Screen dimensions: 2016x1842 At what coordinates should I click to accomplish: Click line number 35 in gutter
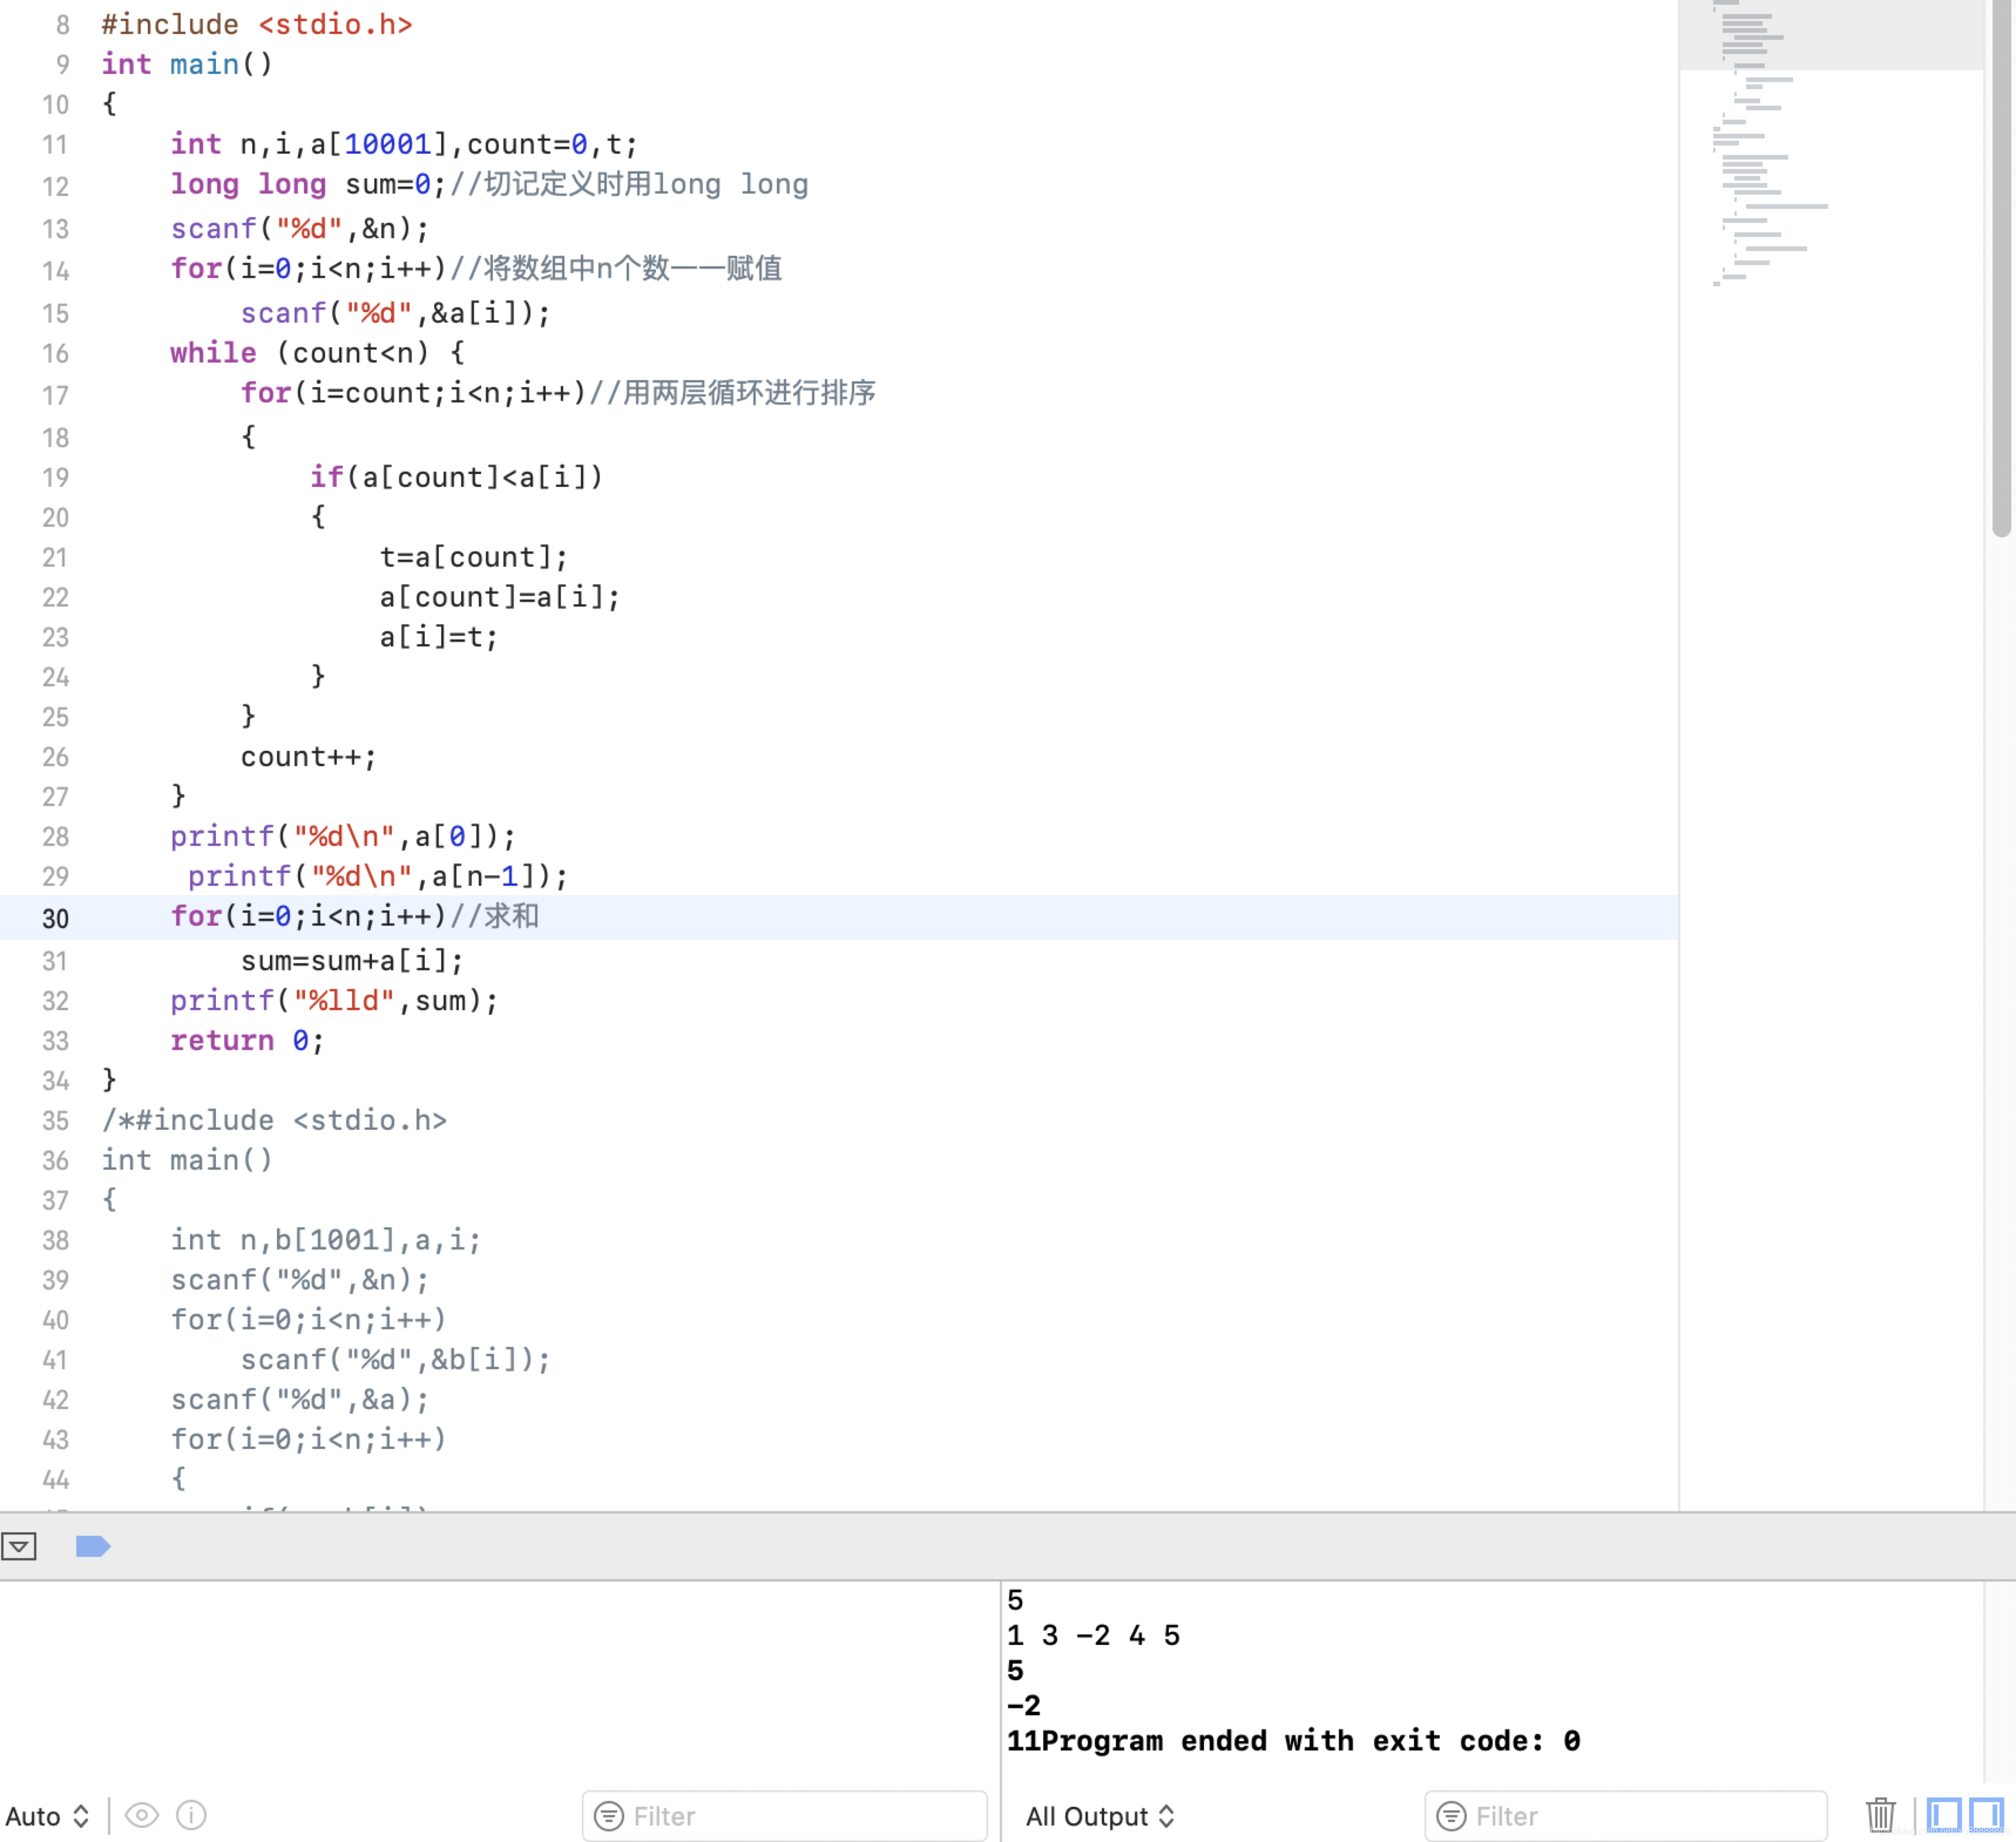(x=55, y=1121)
